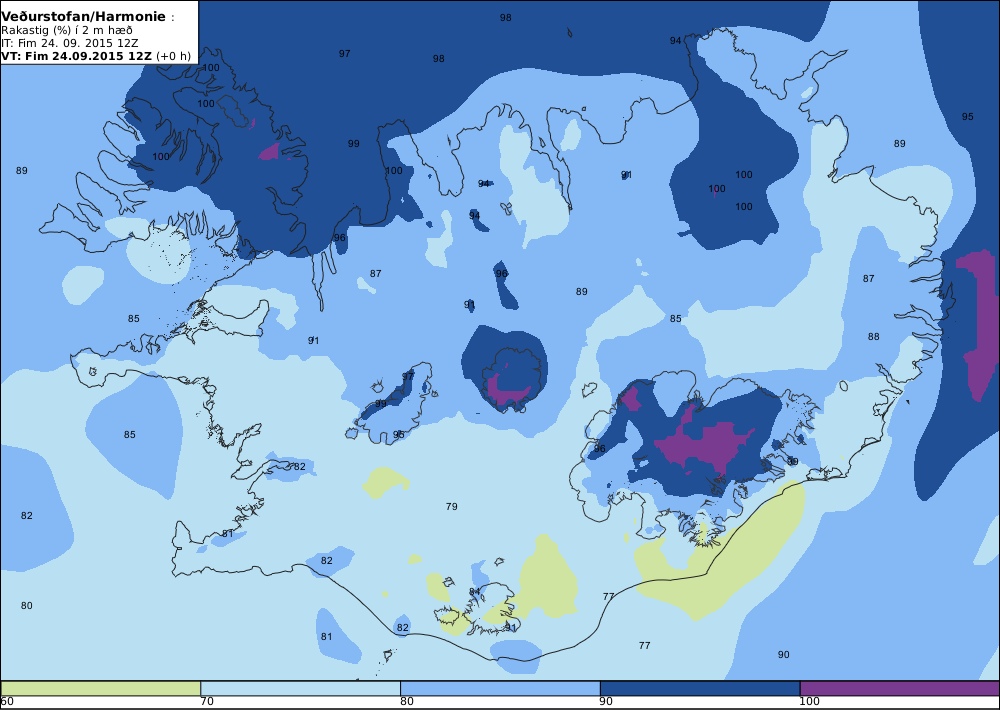The width and height of the screenshot is (1000, 710).
Task: Click the yellow-green 60–70 legend color segment
Action: [x=101, y=688]
